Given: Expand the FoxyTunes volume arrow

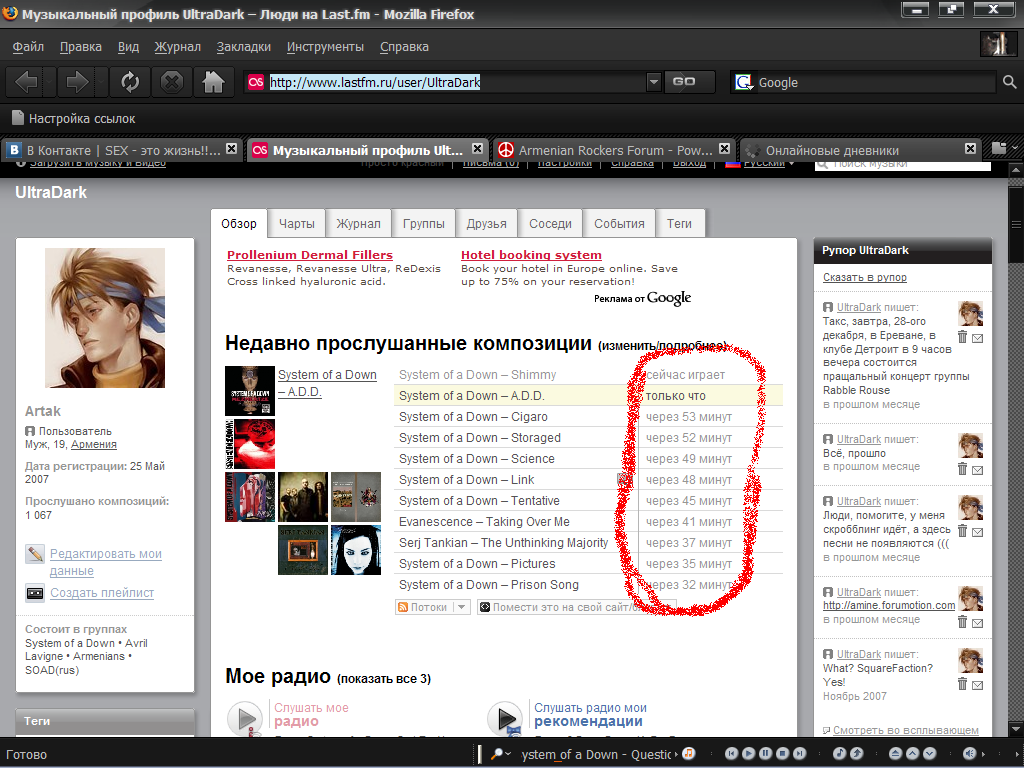Looking at the screenshot, I should click(983, 754).
